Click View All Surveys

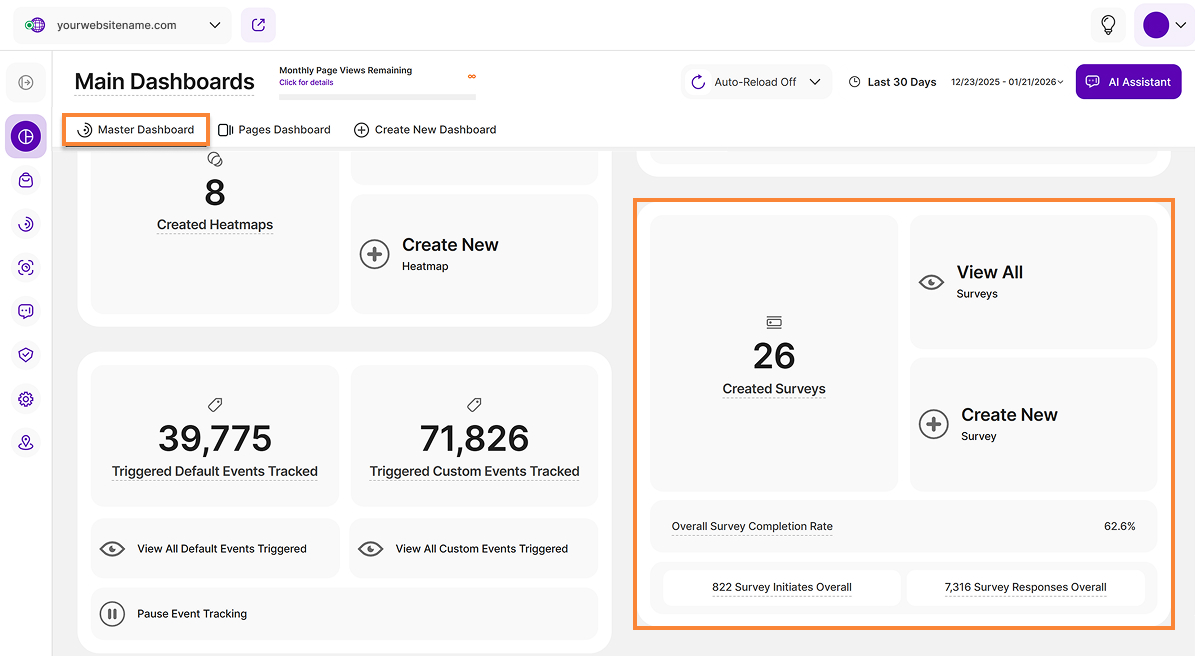[x=1033, y=282]
